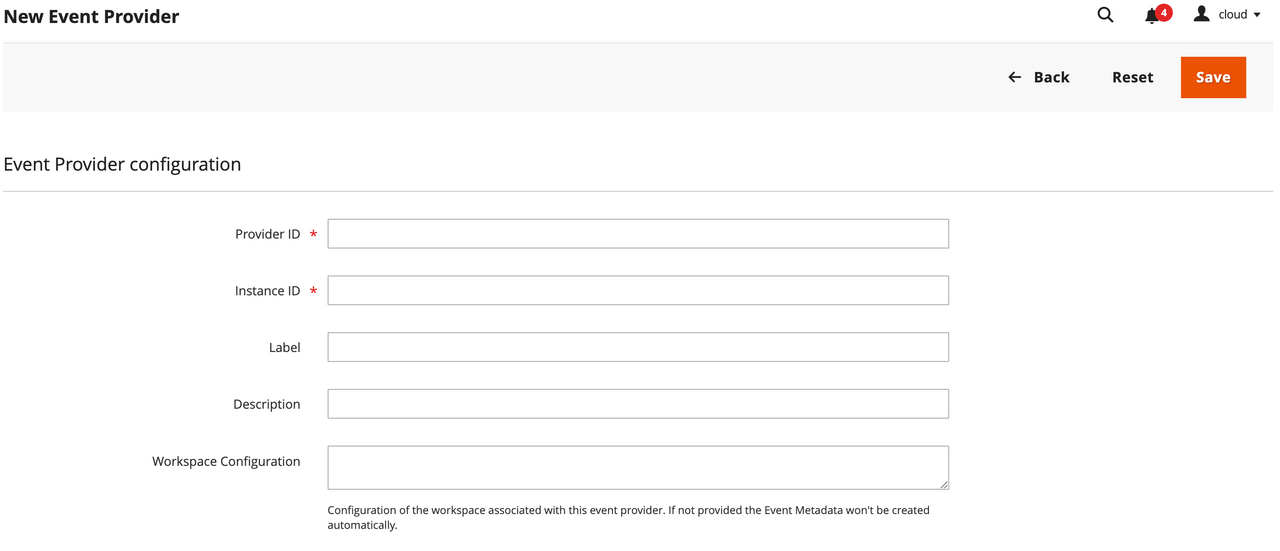
Task: Expand the cloud account dropdown arrow
Action: pyautogui.click(x=1257, y=15)
